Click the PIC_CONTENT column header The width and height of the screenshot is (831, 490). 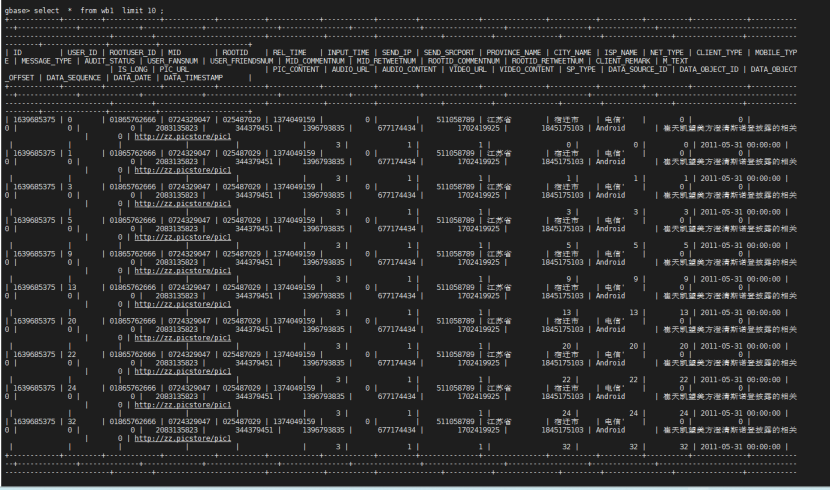[x=296, y=69]
